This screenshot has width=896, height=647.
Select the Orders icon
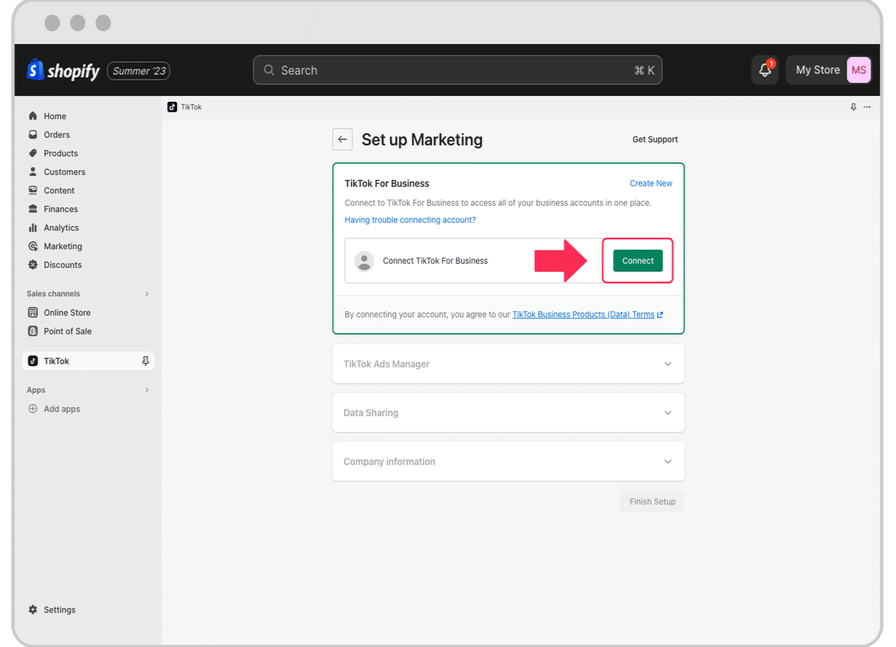tap(34, 134)
